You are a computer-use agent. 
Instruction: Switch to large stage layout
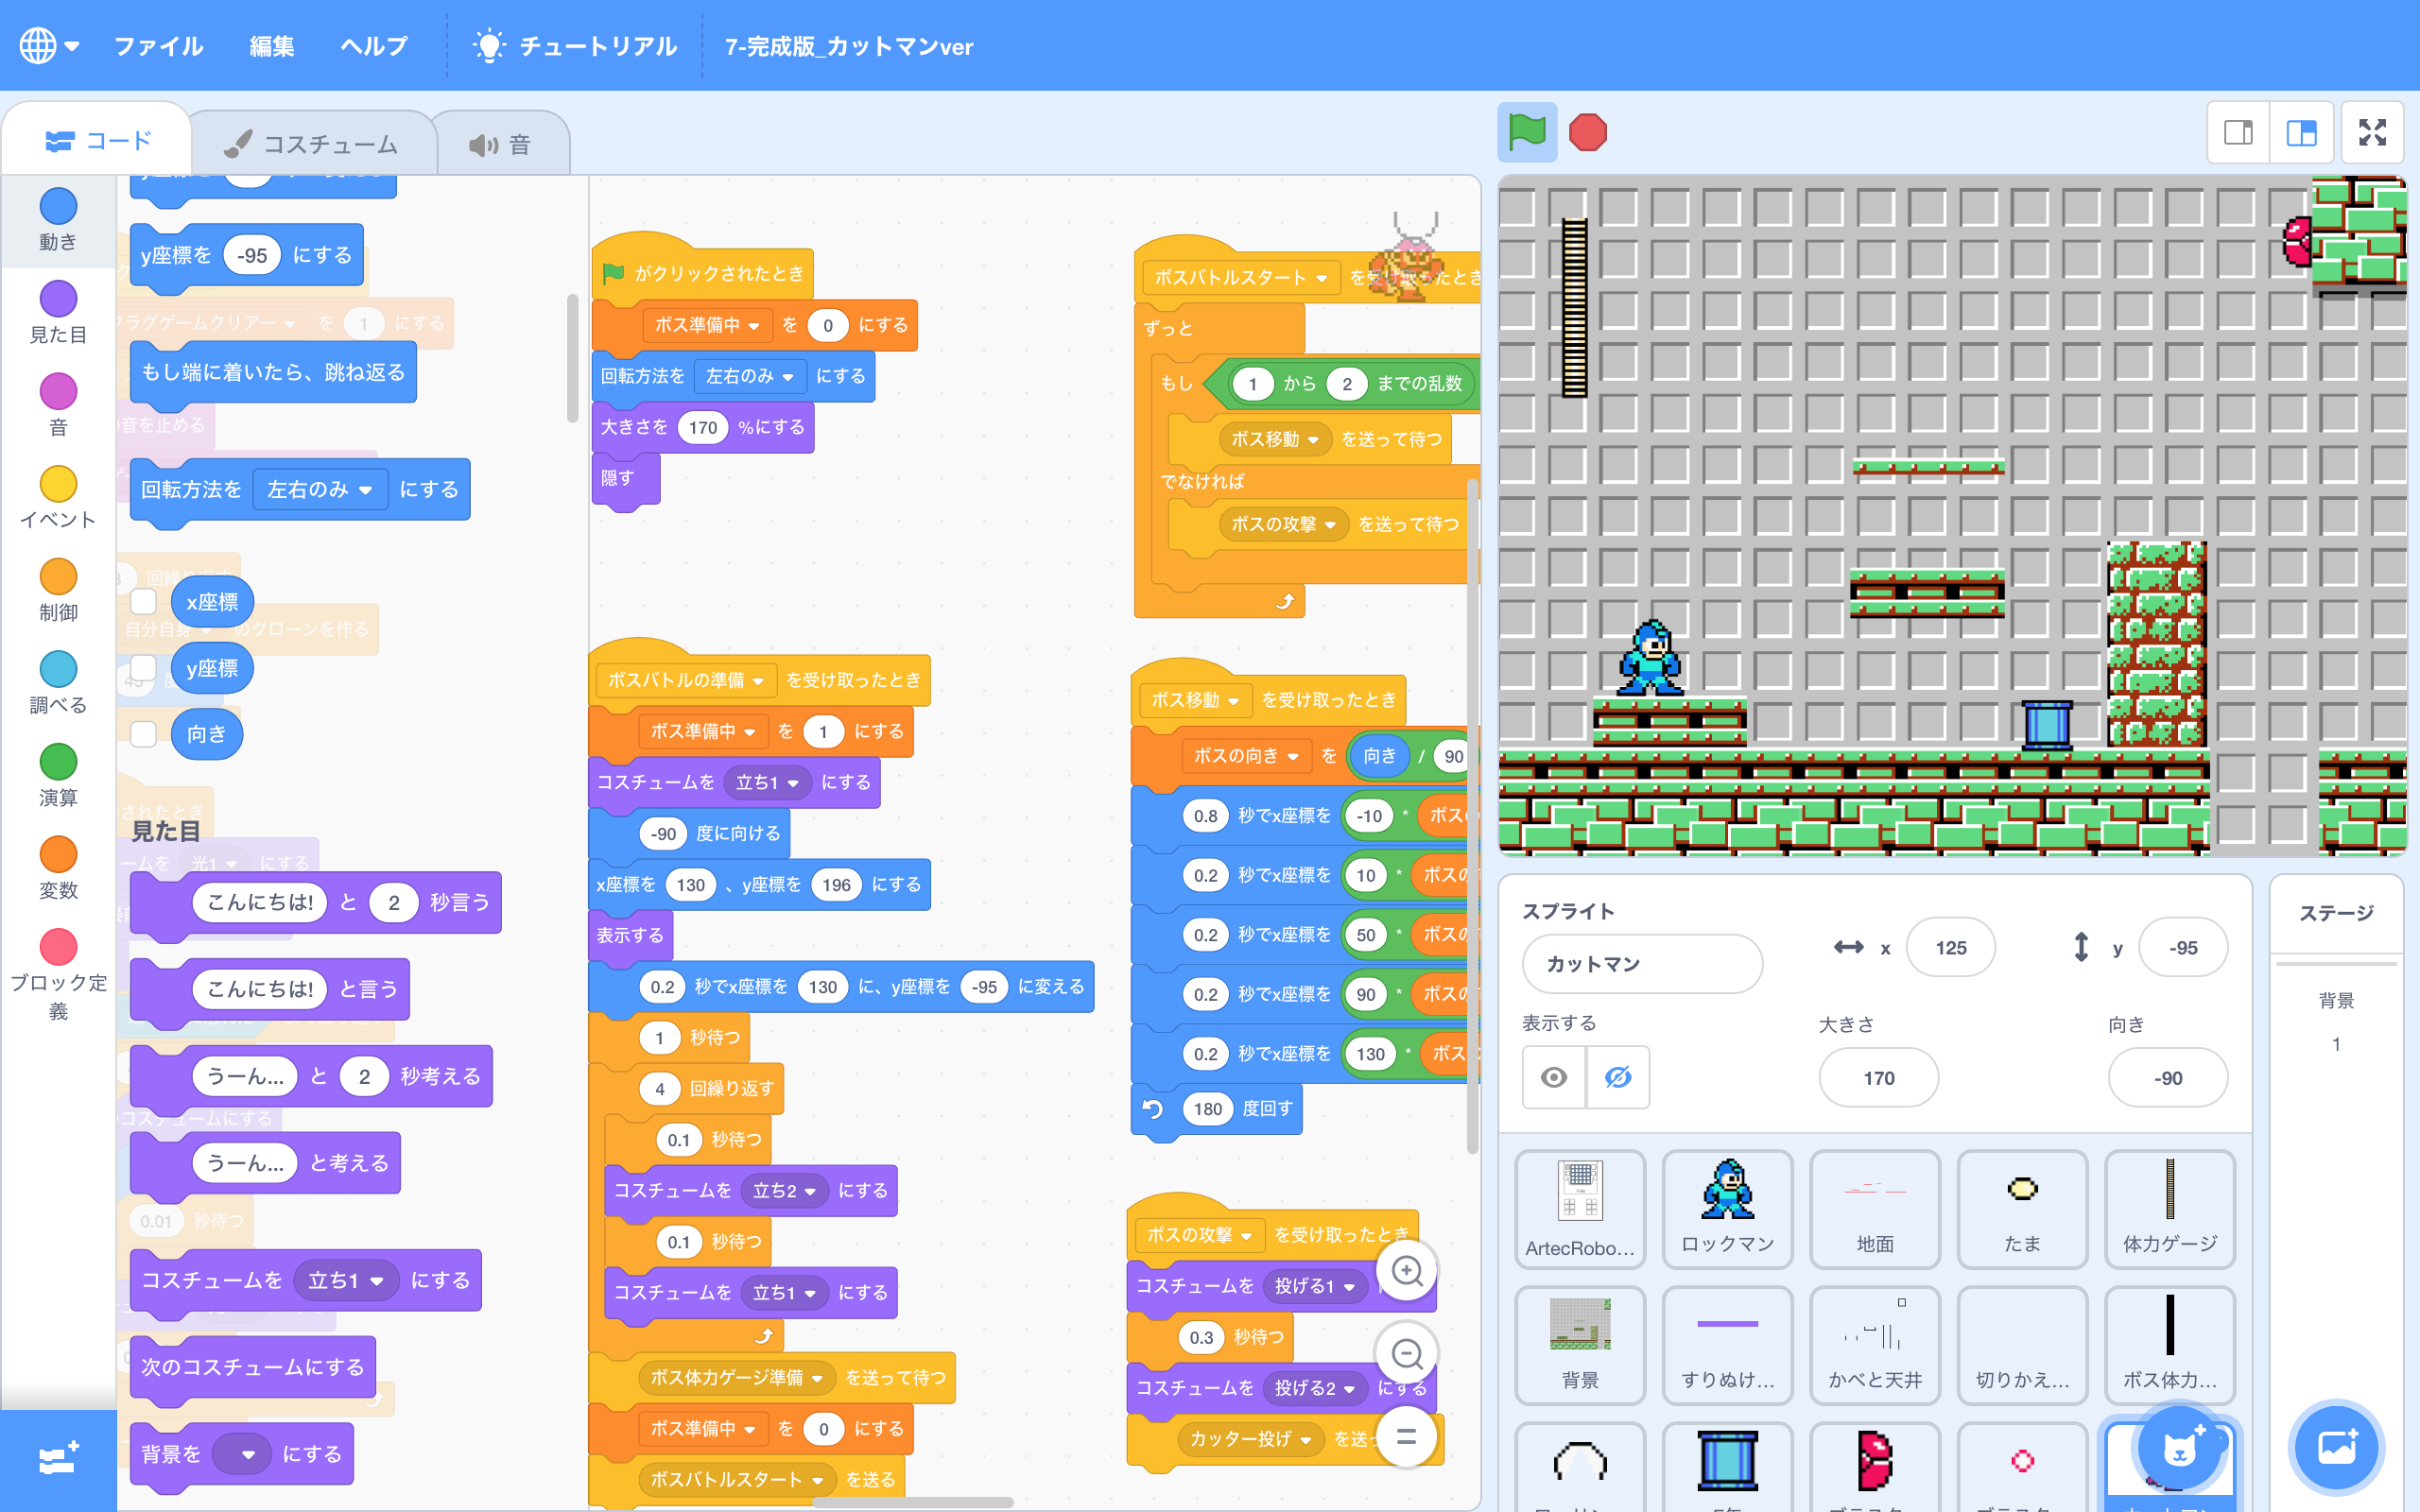[2301, 132]
